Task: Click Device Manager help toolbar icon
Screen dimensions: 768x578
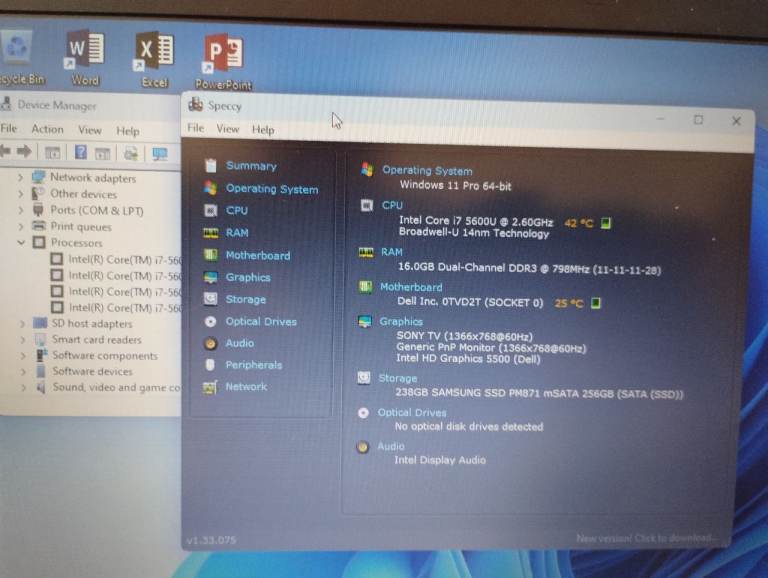Action: (81, 152)
